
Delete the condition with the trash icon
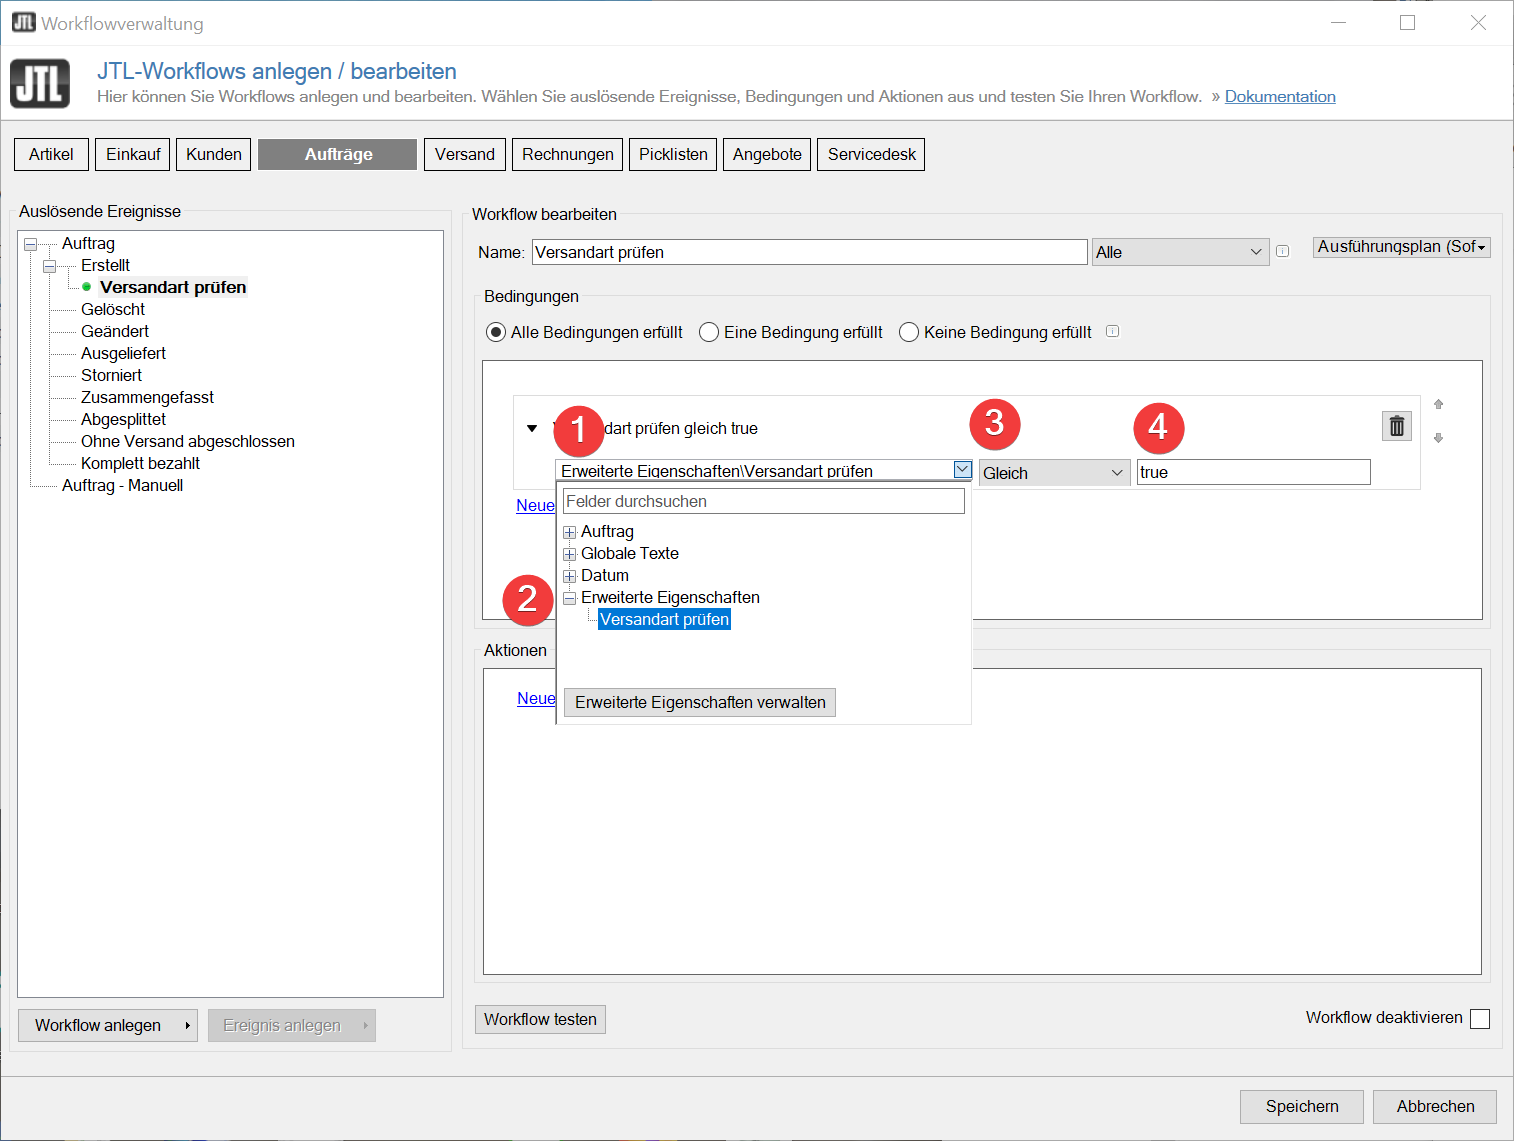1396,426
